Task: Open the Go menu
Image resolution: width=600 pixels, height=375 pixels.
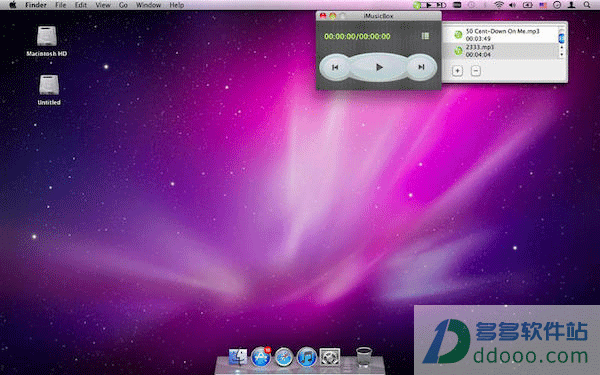Action: pyautogui.click(x=123, y=5)
